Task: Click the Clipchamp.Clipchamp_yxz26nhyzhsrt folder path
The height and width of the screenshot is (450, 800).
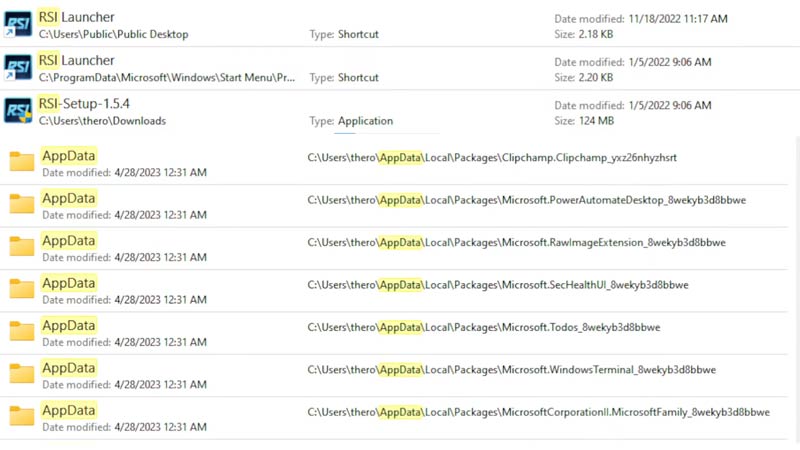Action: (492, 158)
